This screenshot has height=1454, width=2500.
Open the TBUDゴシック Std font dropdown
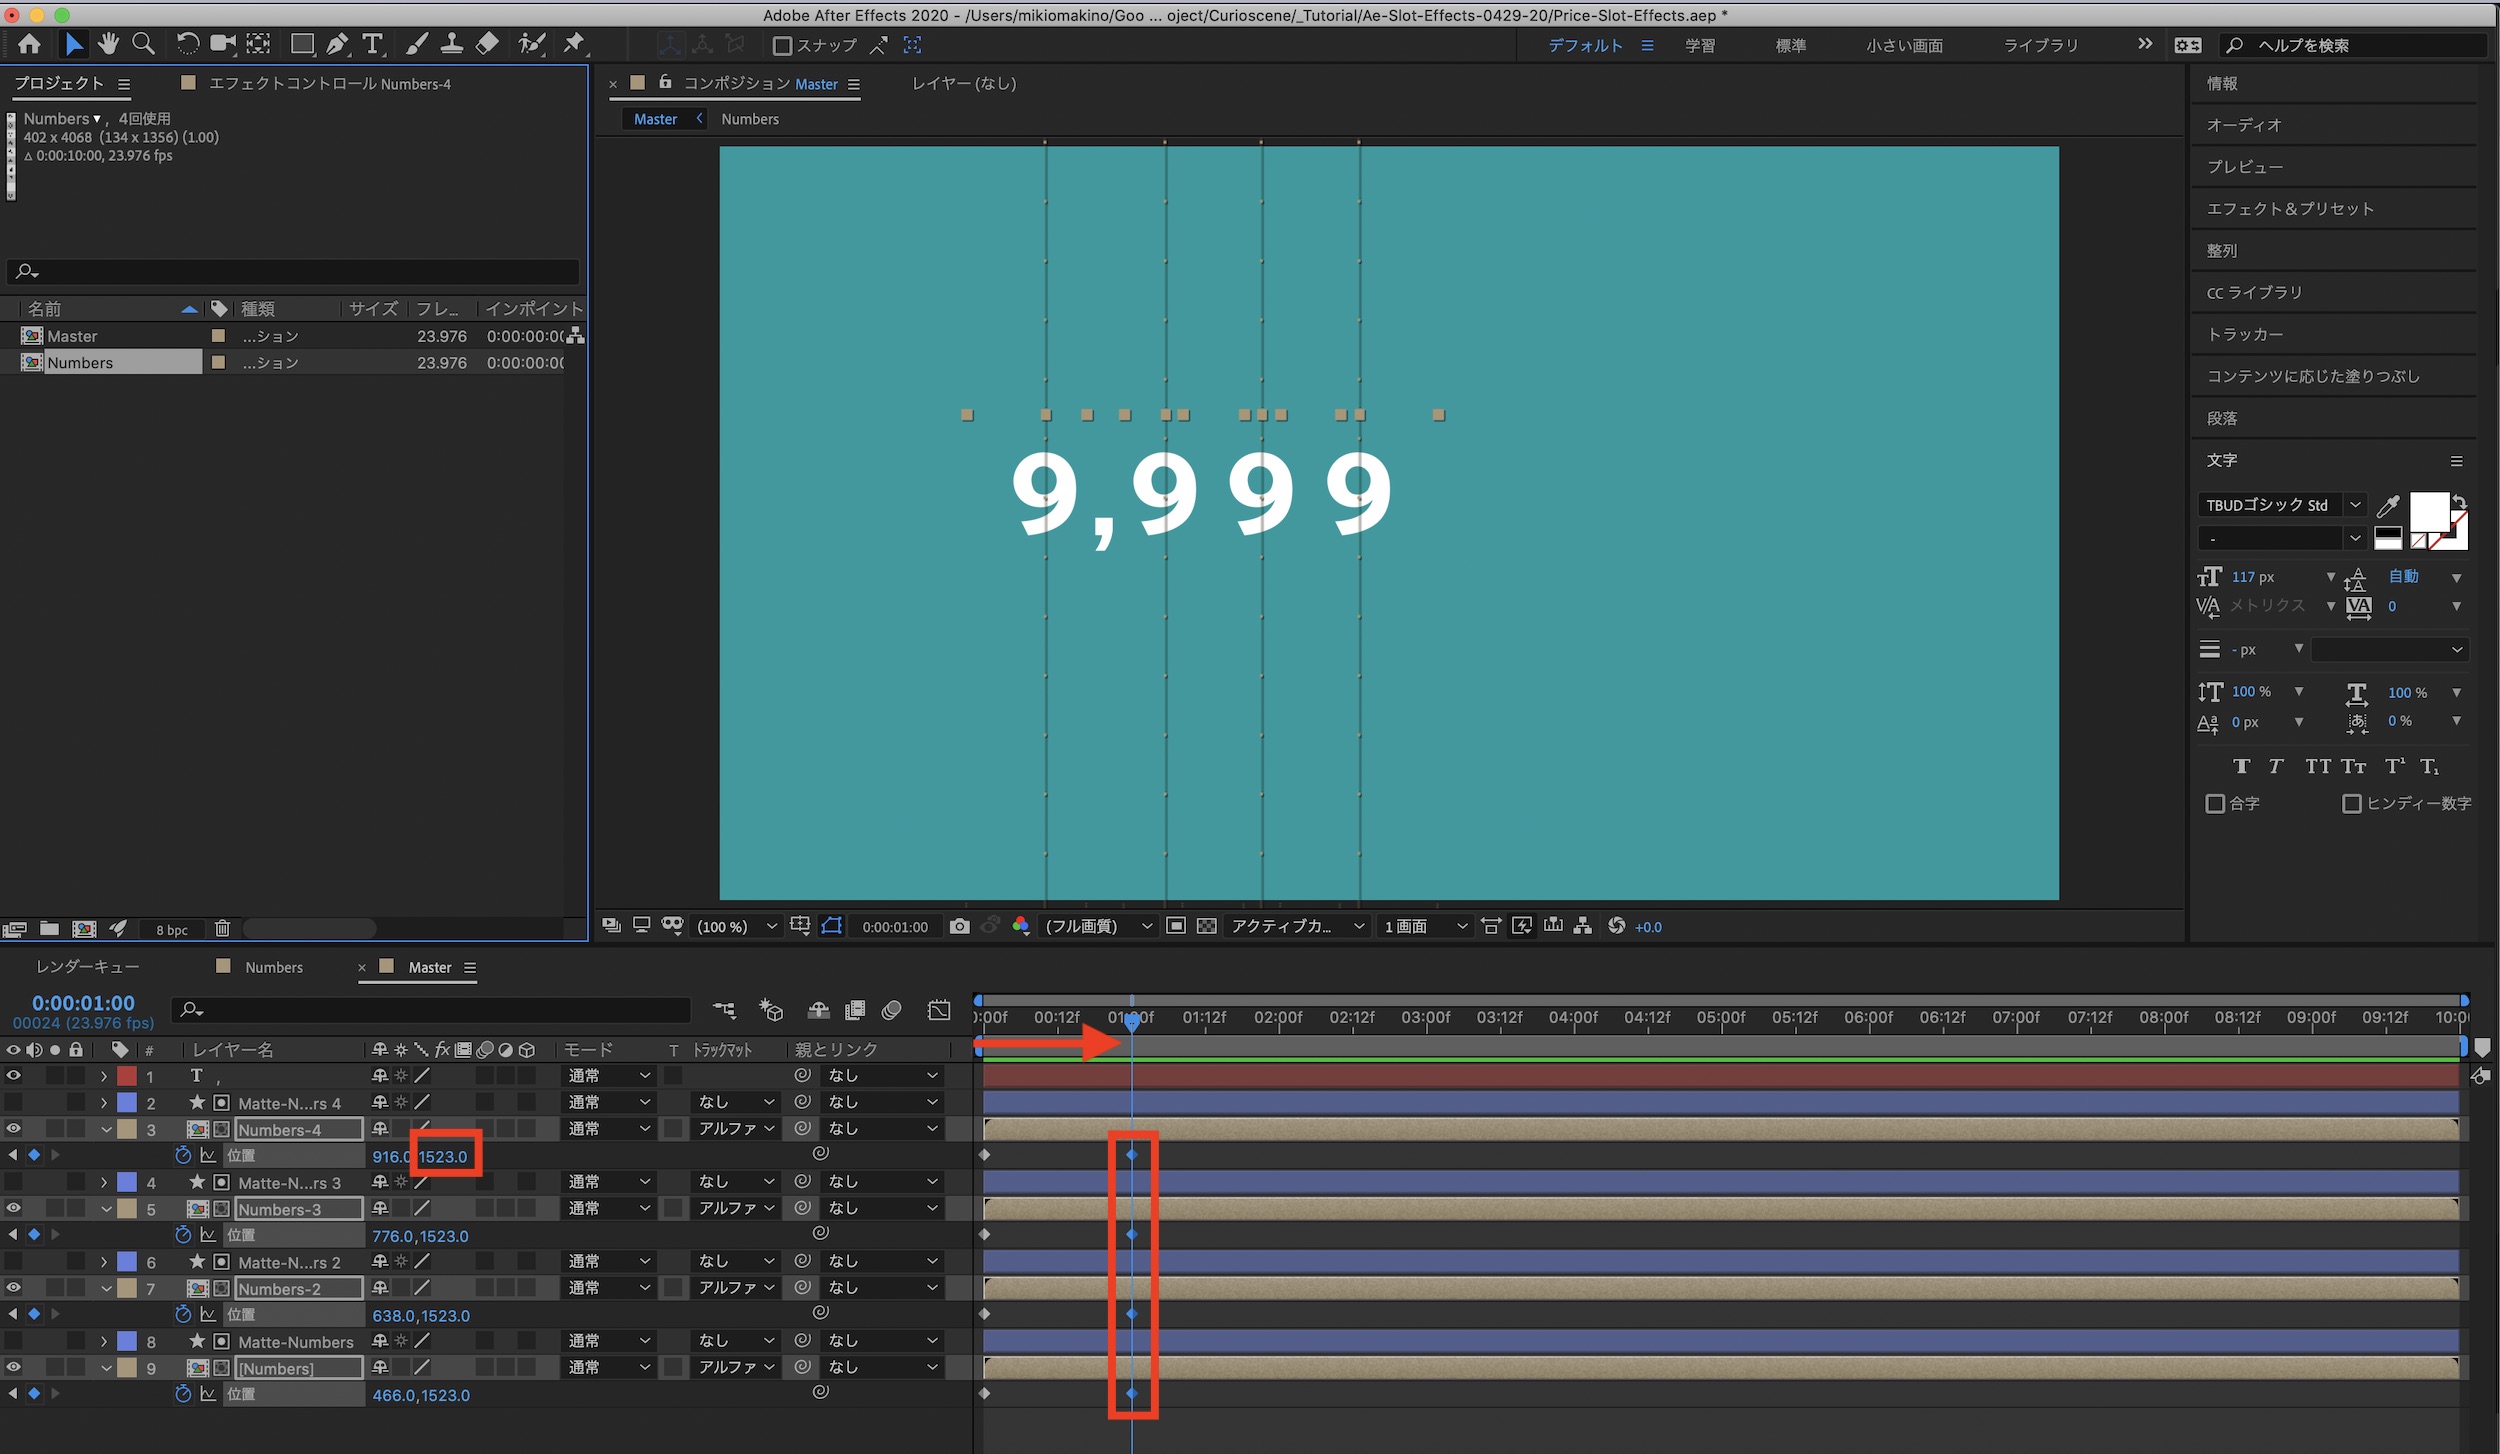[2355, 505]
